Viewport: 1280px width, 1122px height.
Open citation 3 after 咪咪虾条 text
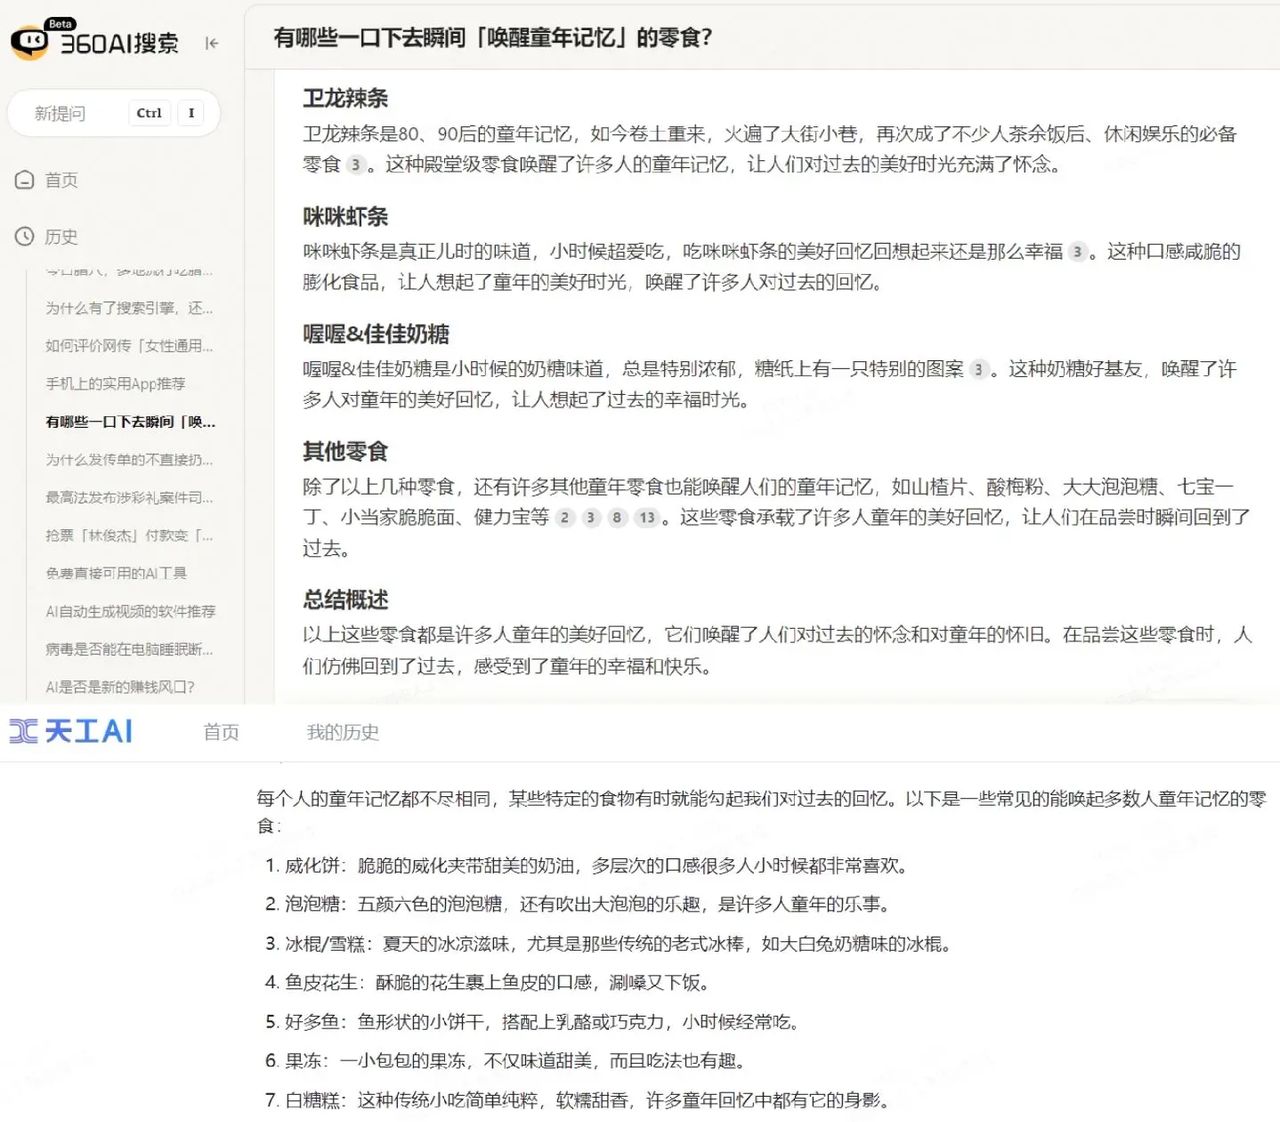click(1079, 253)
